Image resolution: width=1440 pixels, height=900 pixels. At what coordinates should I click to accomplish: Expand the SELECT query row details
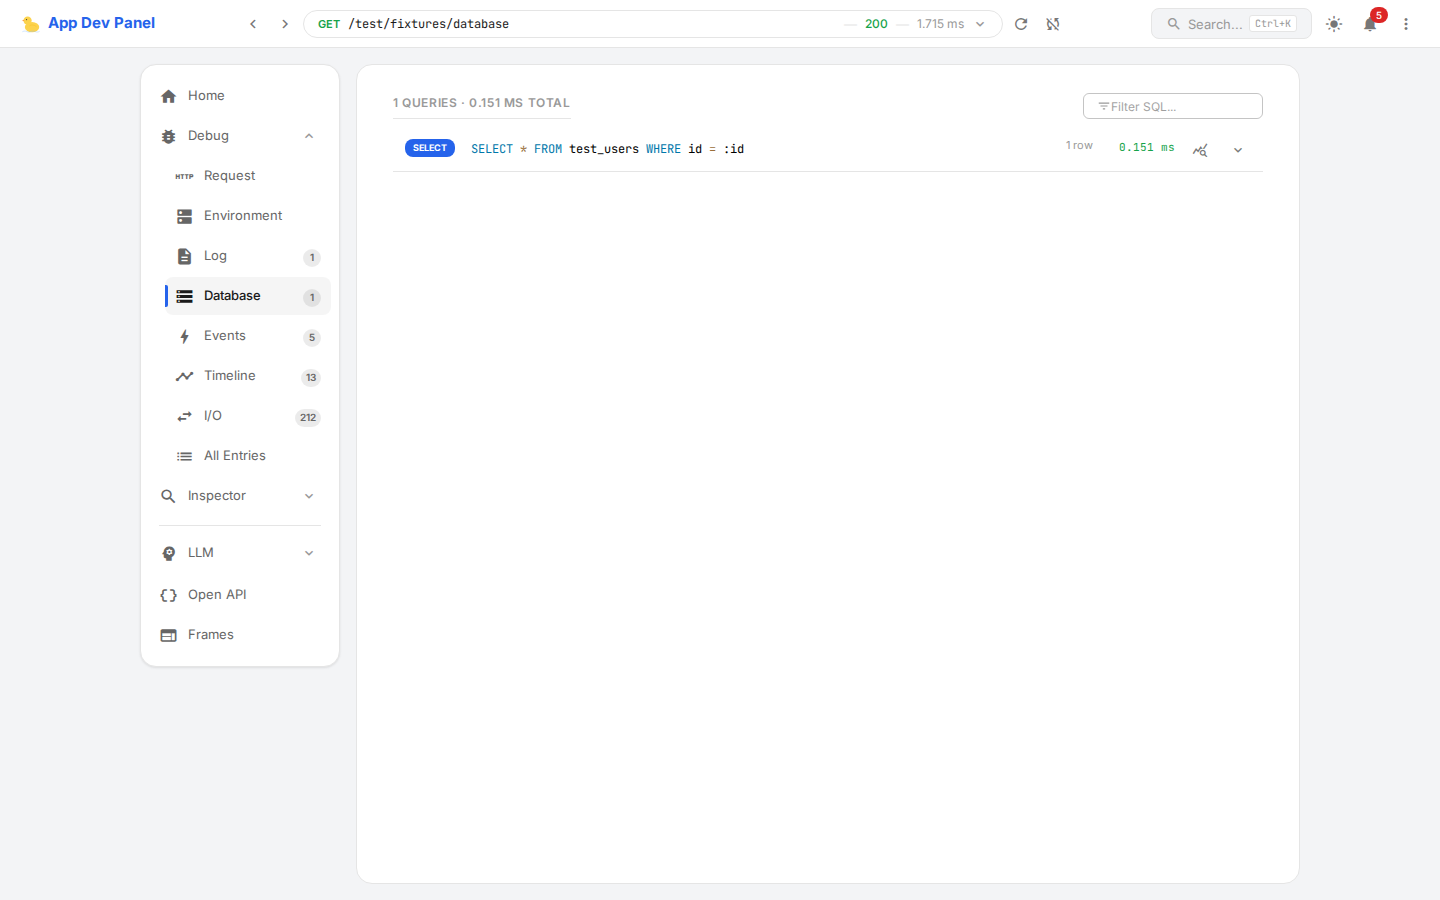(1238, 150)
